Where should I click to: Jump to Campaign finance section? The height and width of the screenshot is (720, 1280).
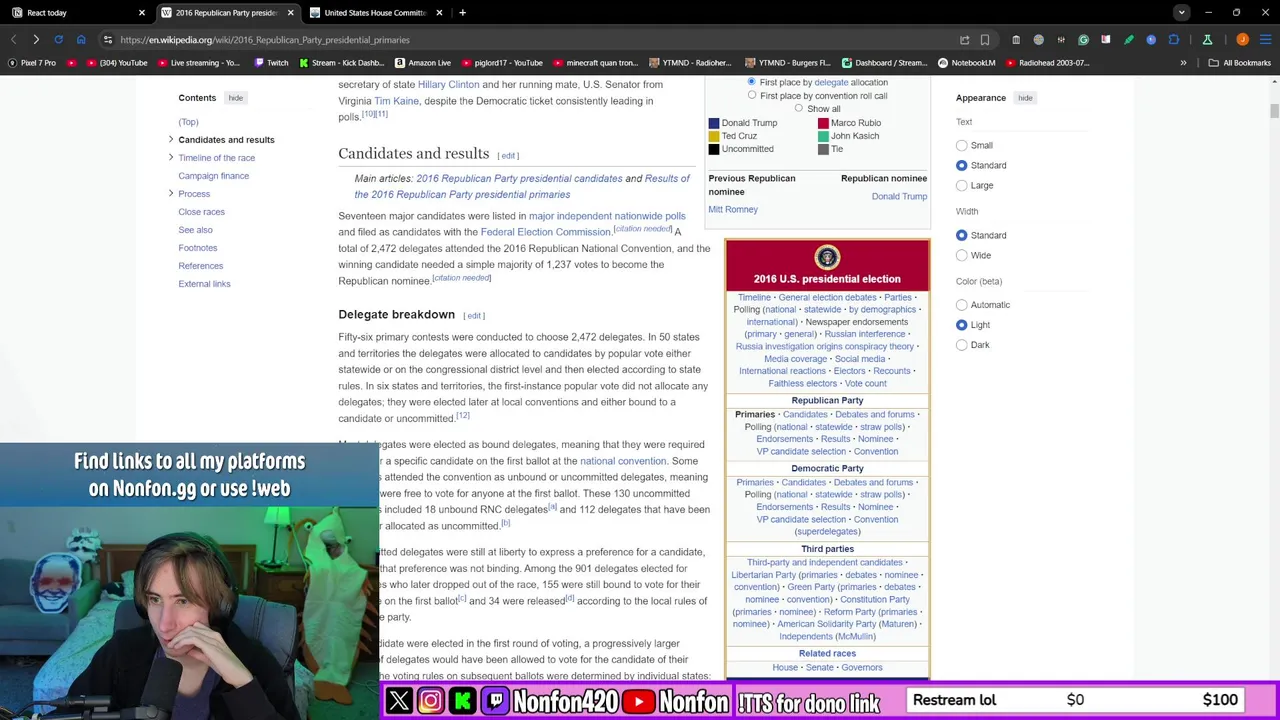click(x=213, y=176)
